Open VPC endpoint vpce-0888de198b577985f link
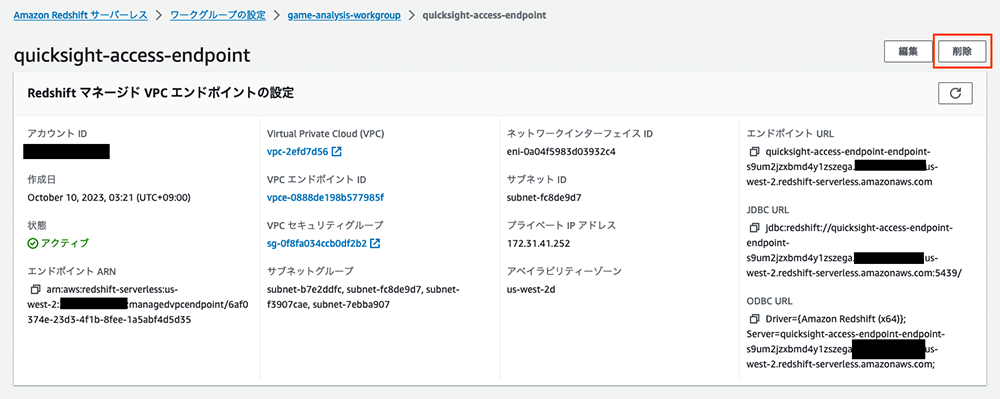The height and width of the screenshot is (399, 1000). pyautogui.click(x=325, y=198)
